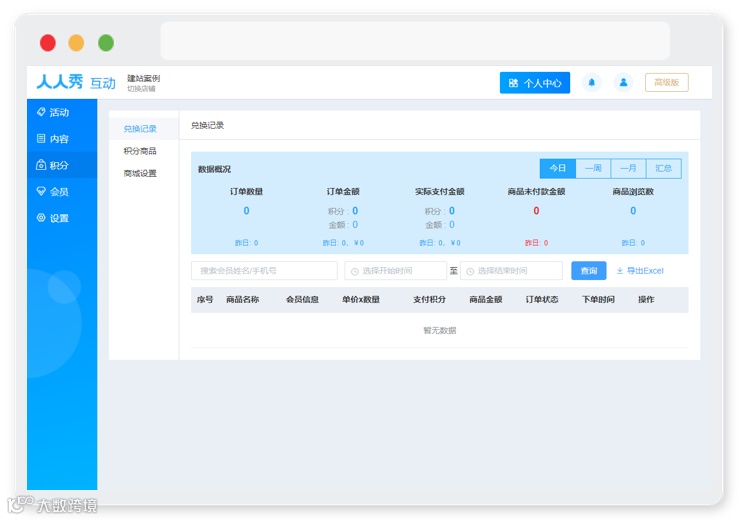Click the 商品金额 column header
The image size is (740, 520).
[486, 299]
